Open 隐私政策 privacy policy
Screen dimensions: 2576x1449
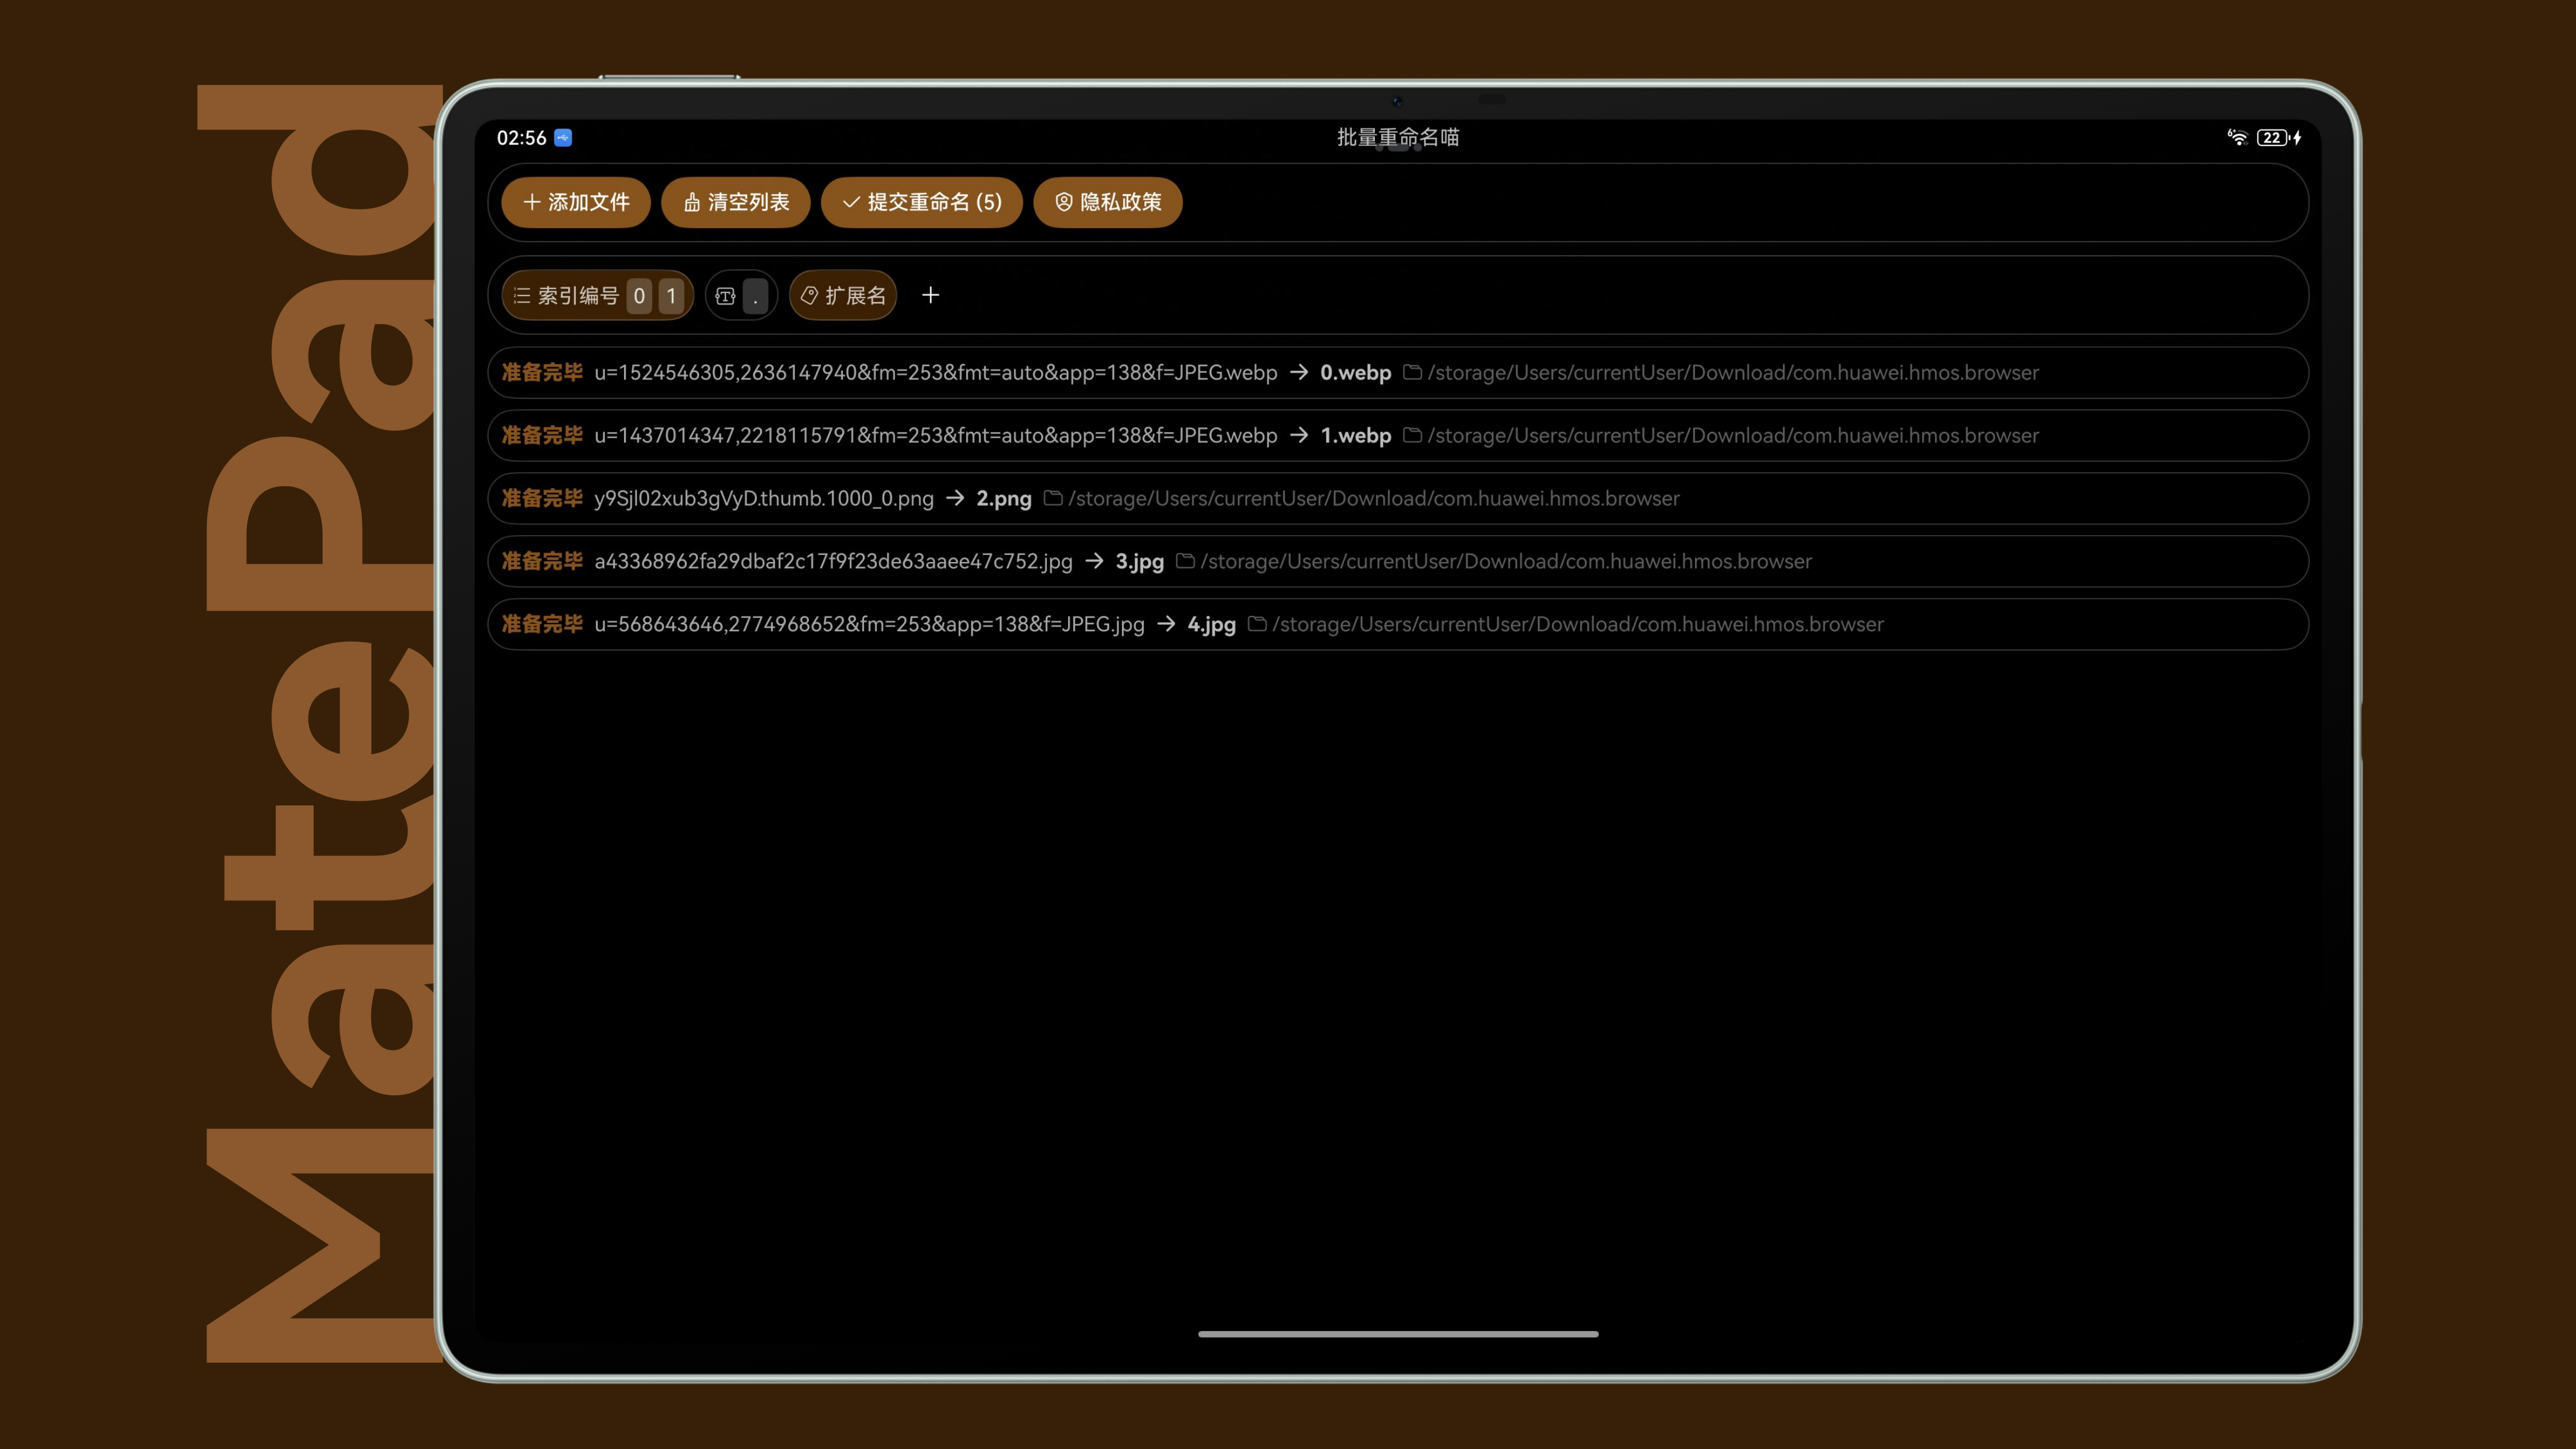point(1108,202)
